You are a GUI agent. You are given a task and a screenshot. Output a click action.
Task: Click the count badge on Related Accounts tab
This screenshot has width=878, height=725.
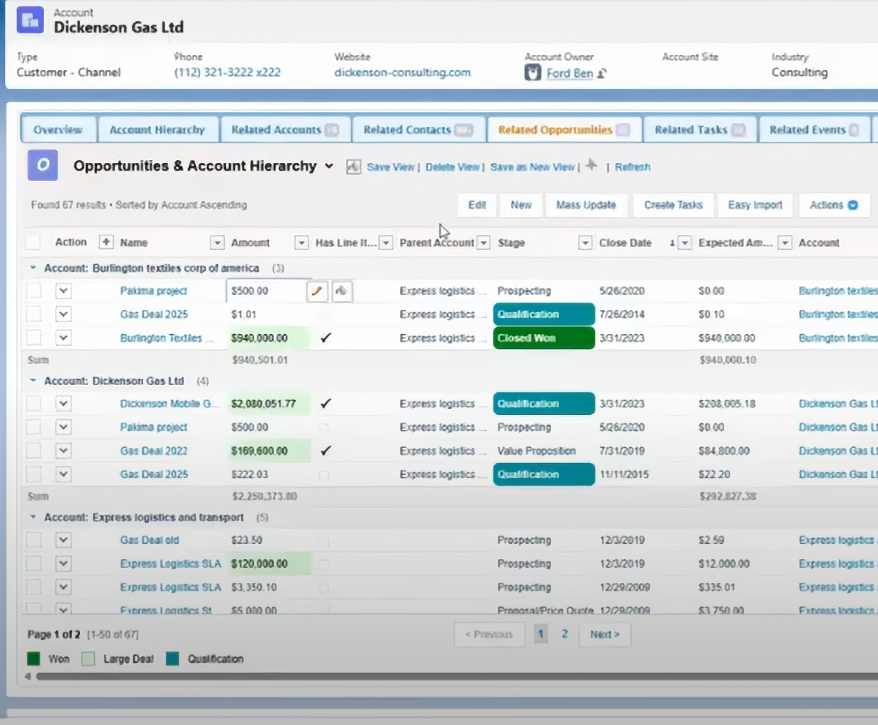click(331, 130)
